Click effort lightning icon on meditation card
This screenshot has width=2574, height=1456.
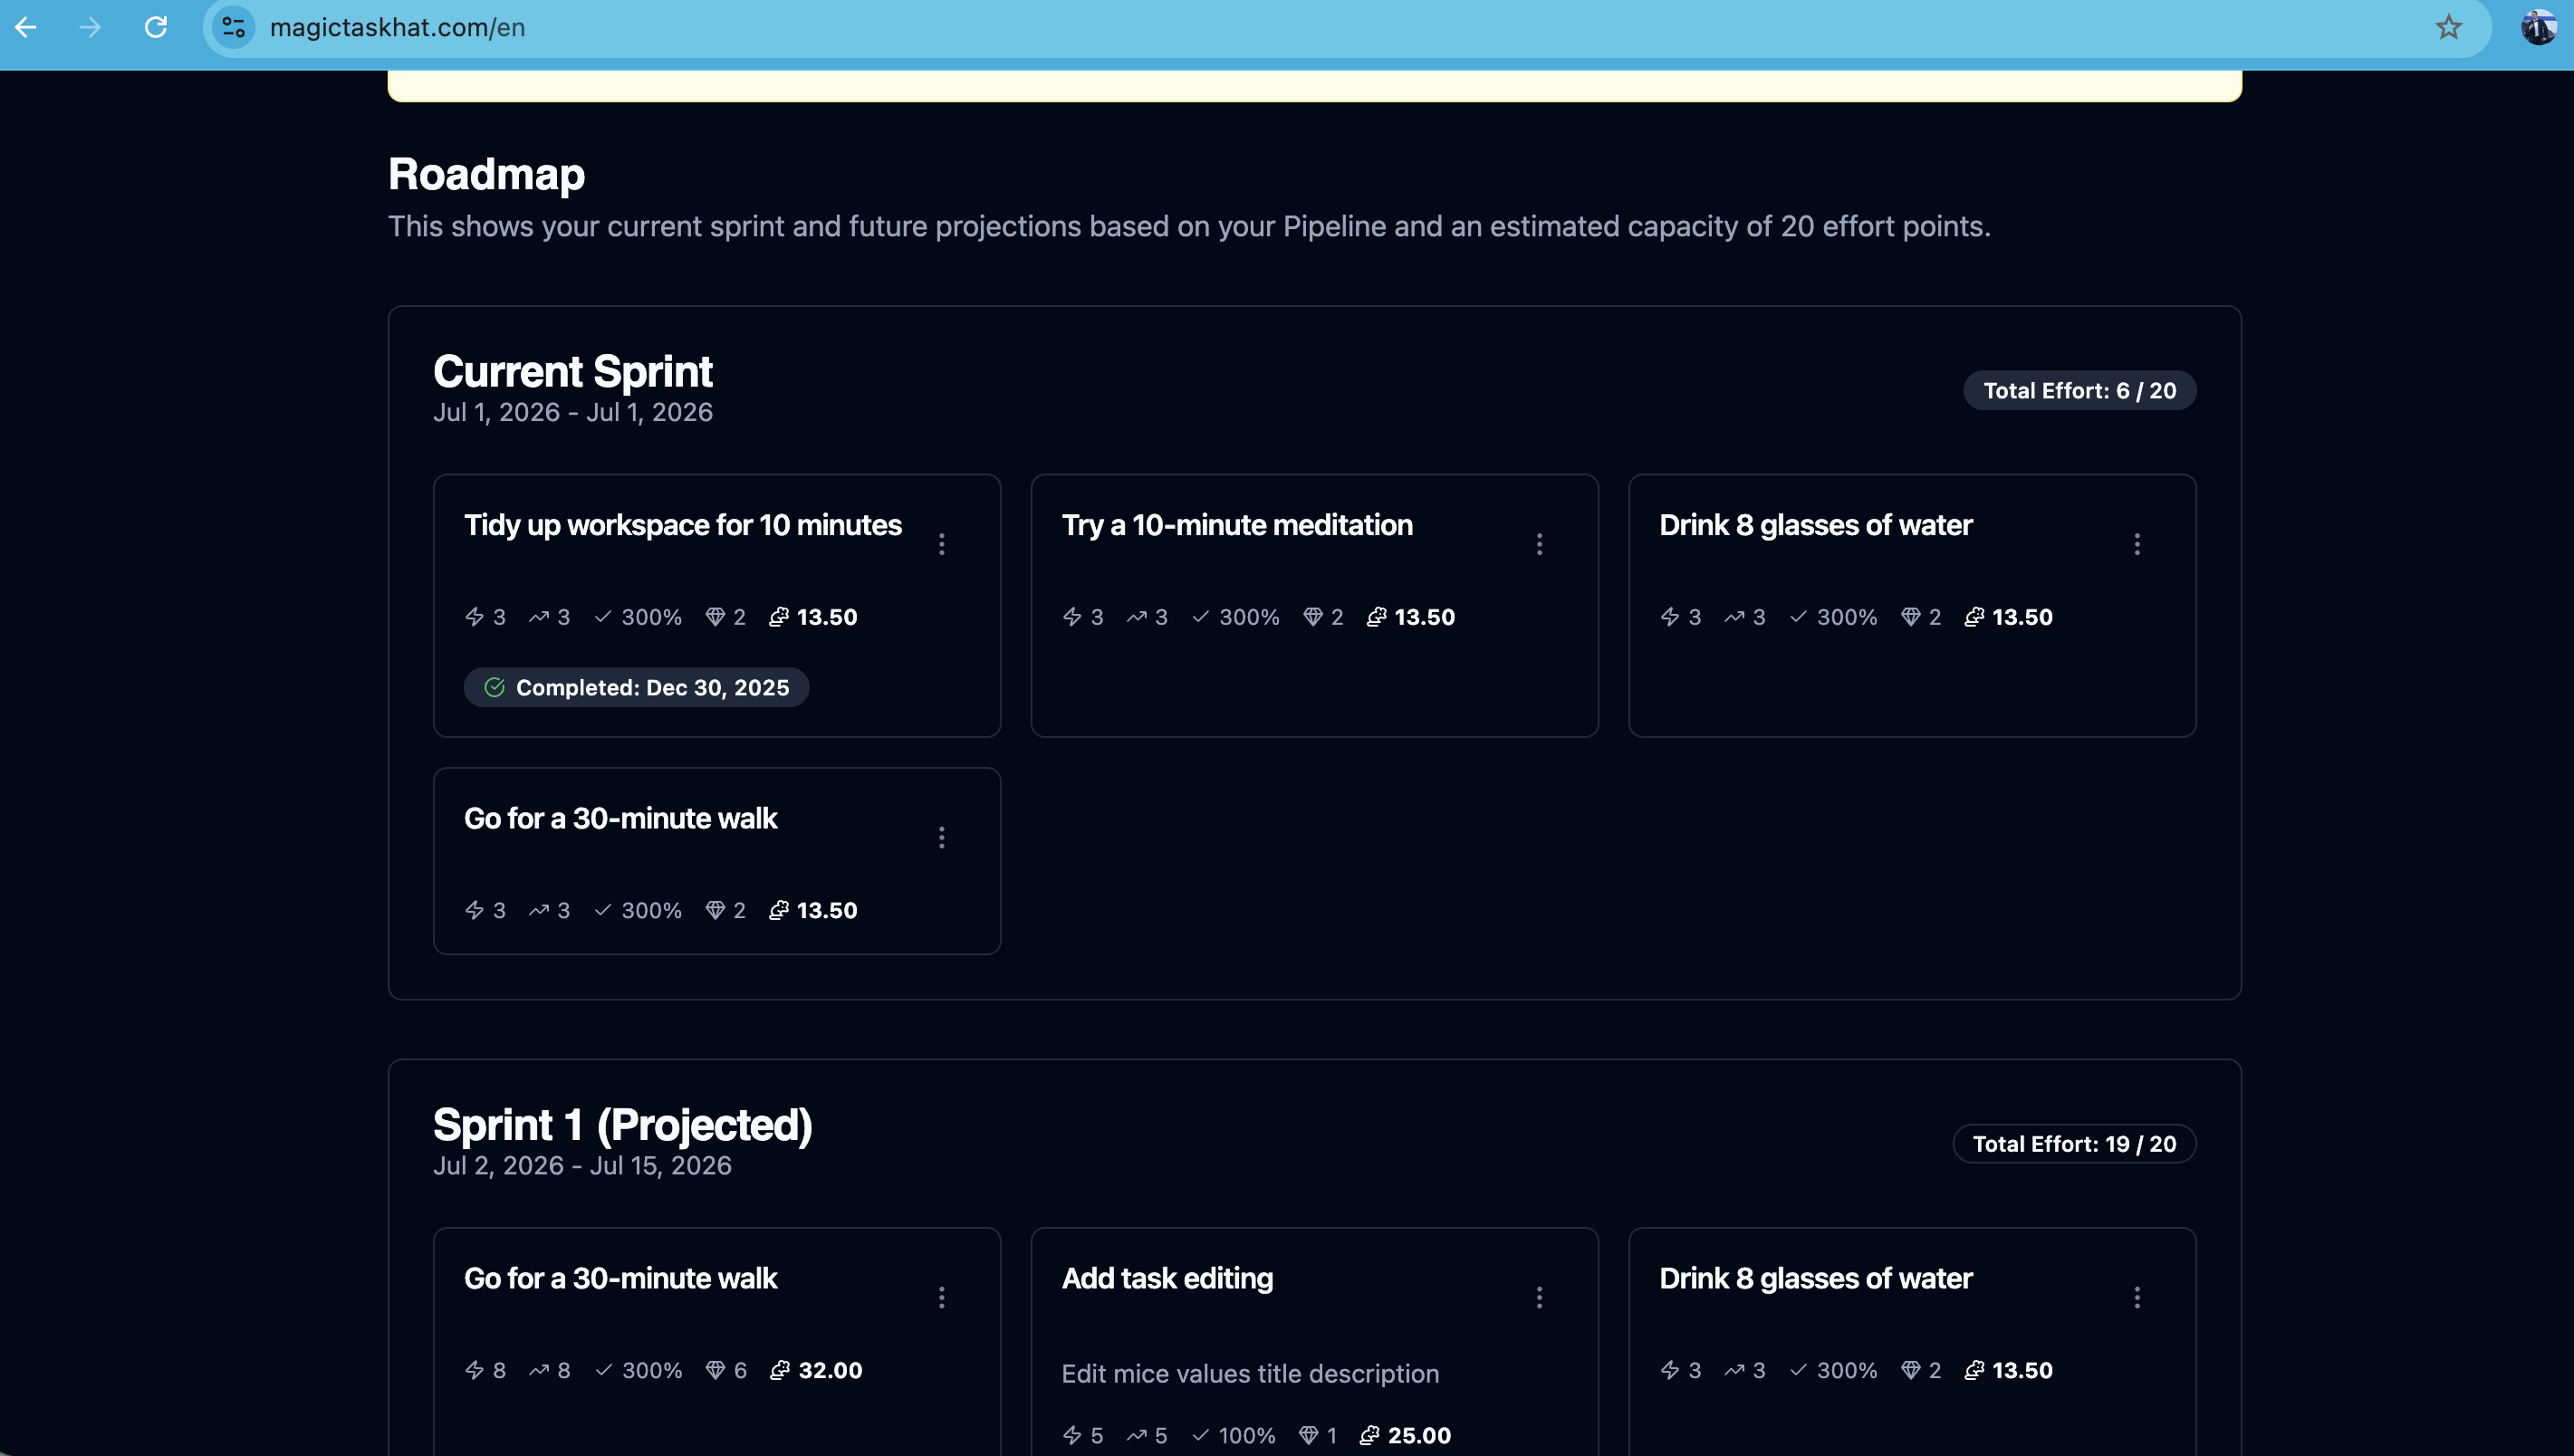[x=1072, y=616]
